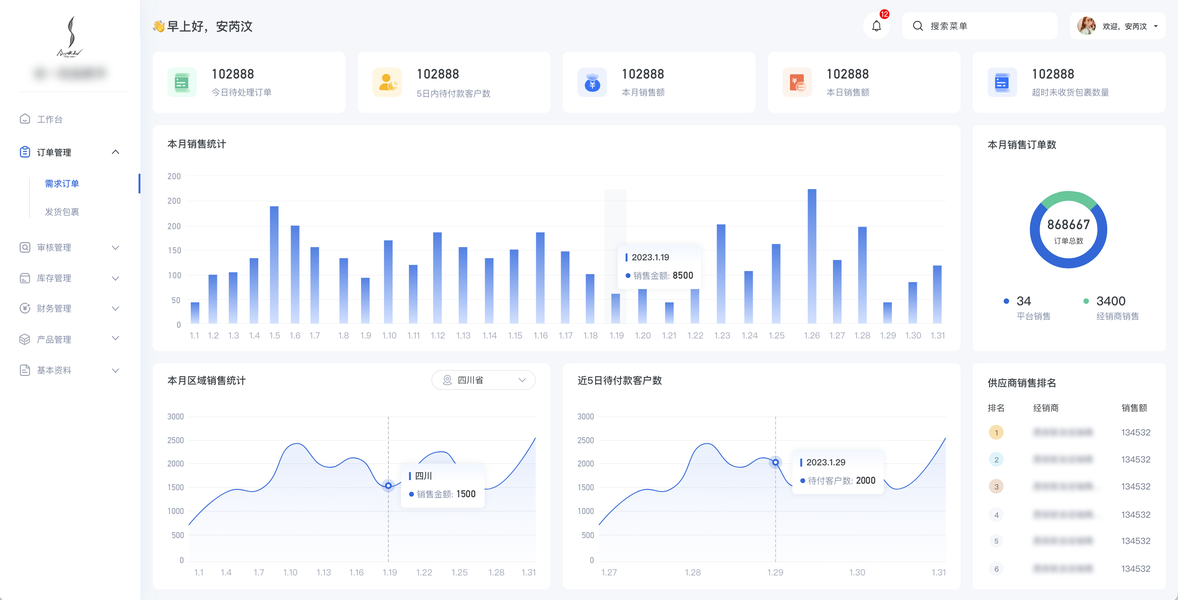Click the 审核管理 sidebar icon

[25, 247]
